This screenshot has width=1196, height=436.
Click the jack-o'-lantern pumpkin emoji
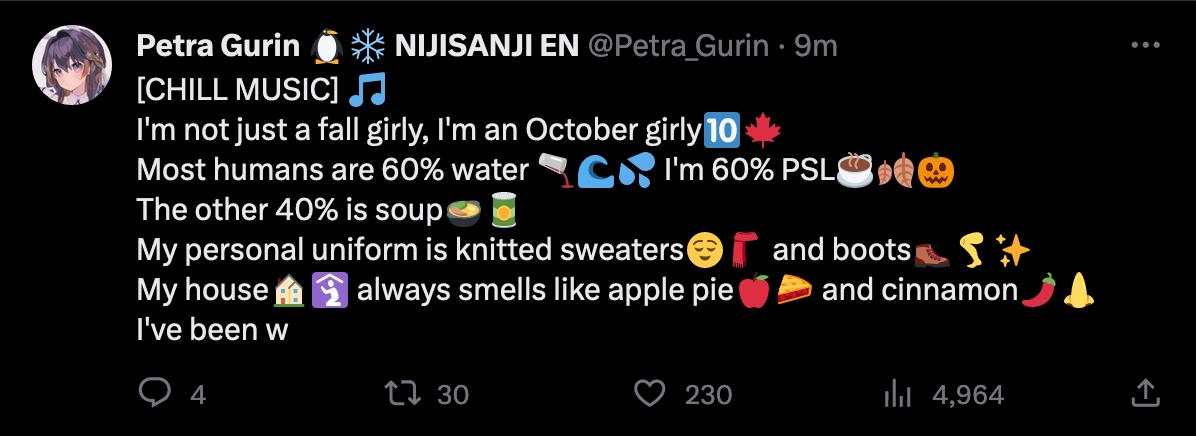(936, 172)
